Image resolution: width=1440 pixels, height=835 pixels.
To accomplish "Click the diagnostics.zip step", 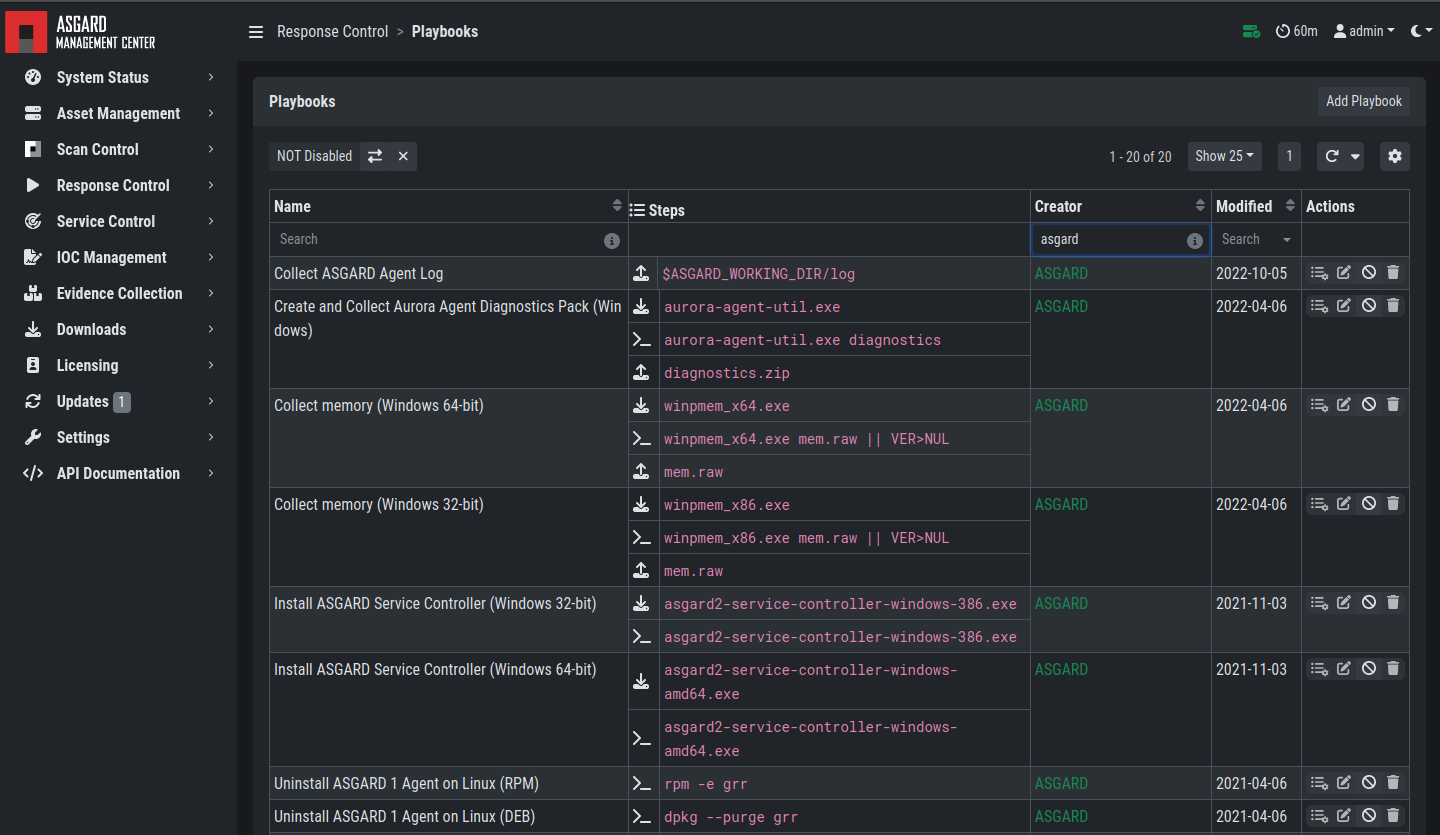I will tap(727, 373).
